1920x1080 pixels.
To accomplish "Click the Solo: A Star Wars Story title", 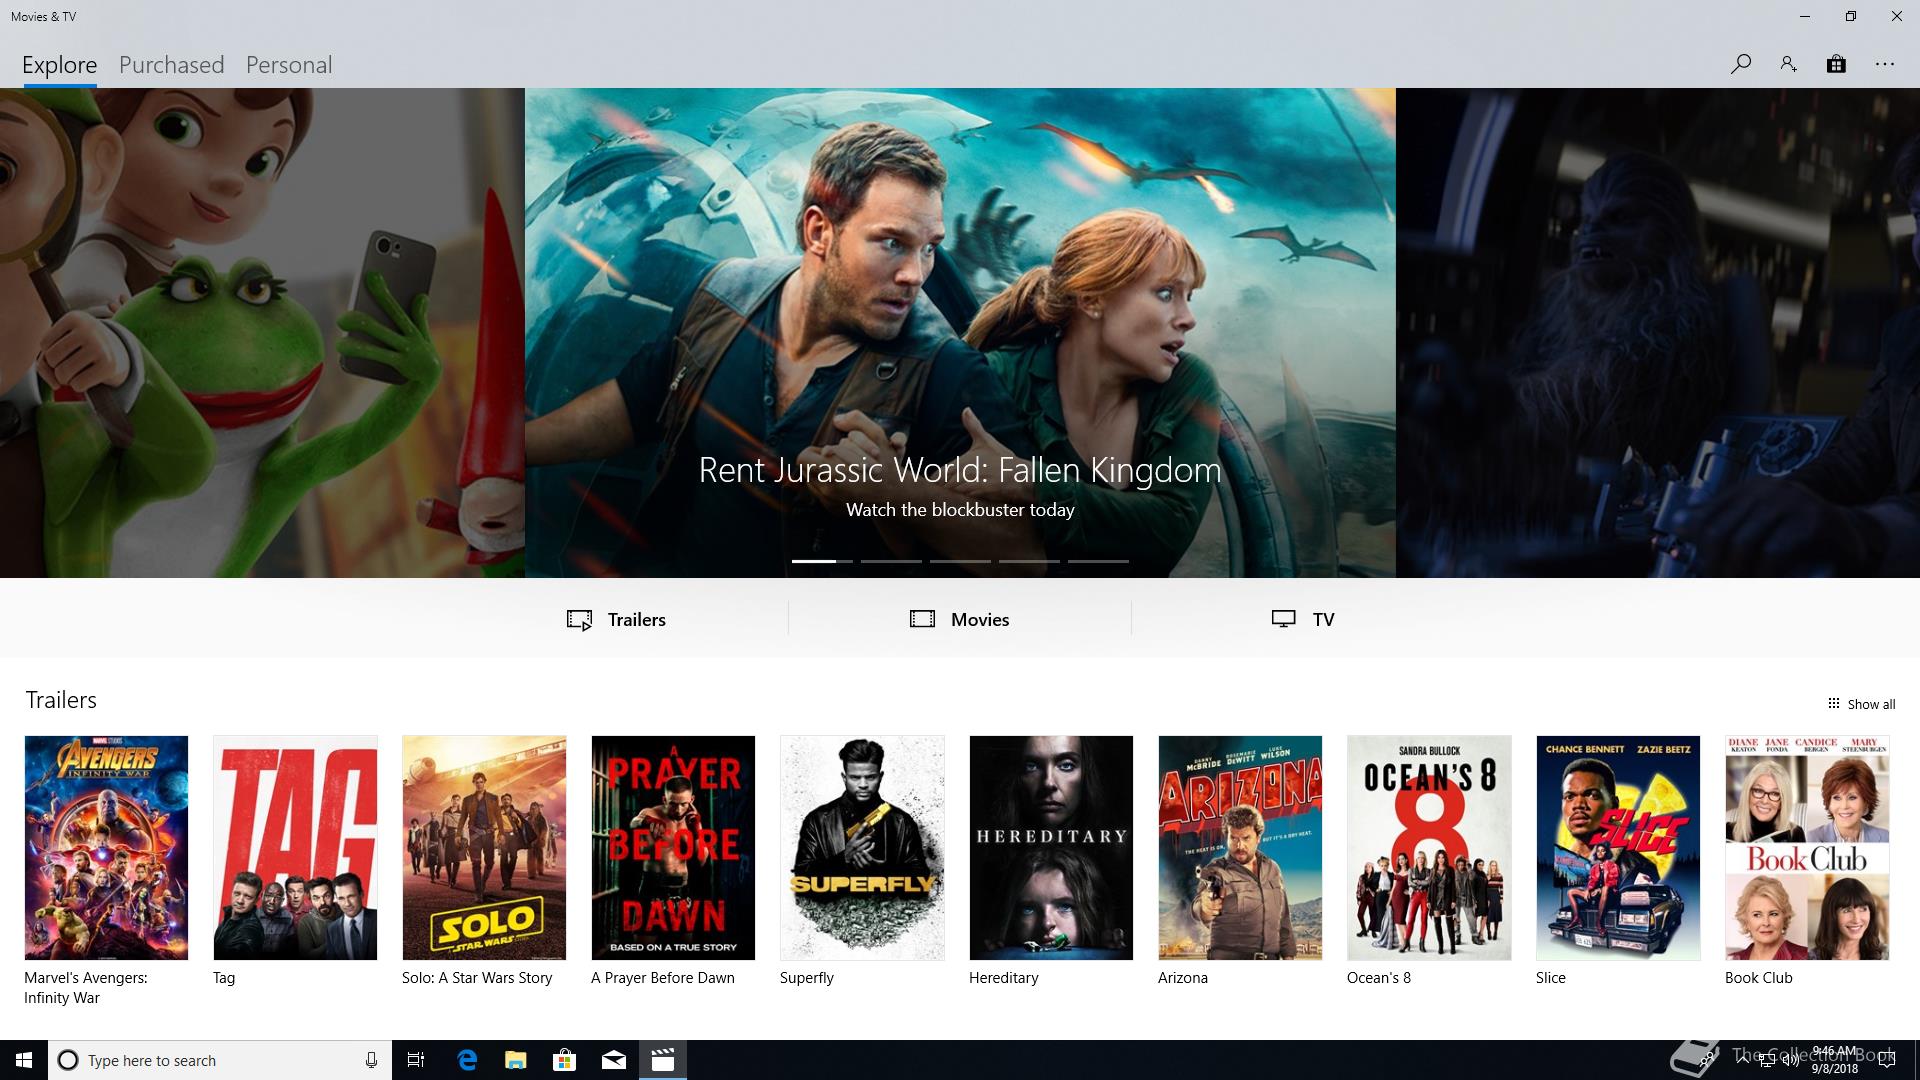I will tap(477, 978).
